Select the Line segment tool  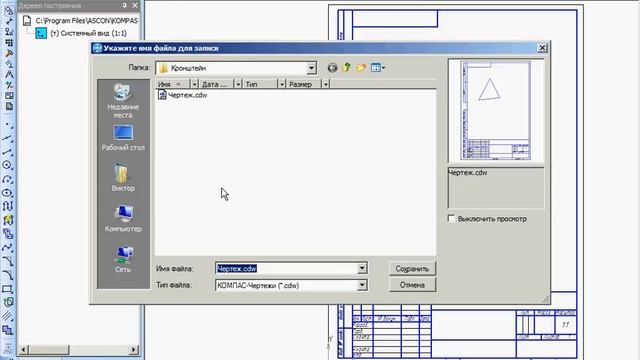tap(8, 152)
